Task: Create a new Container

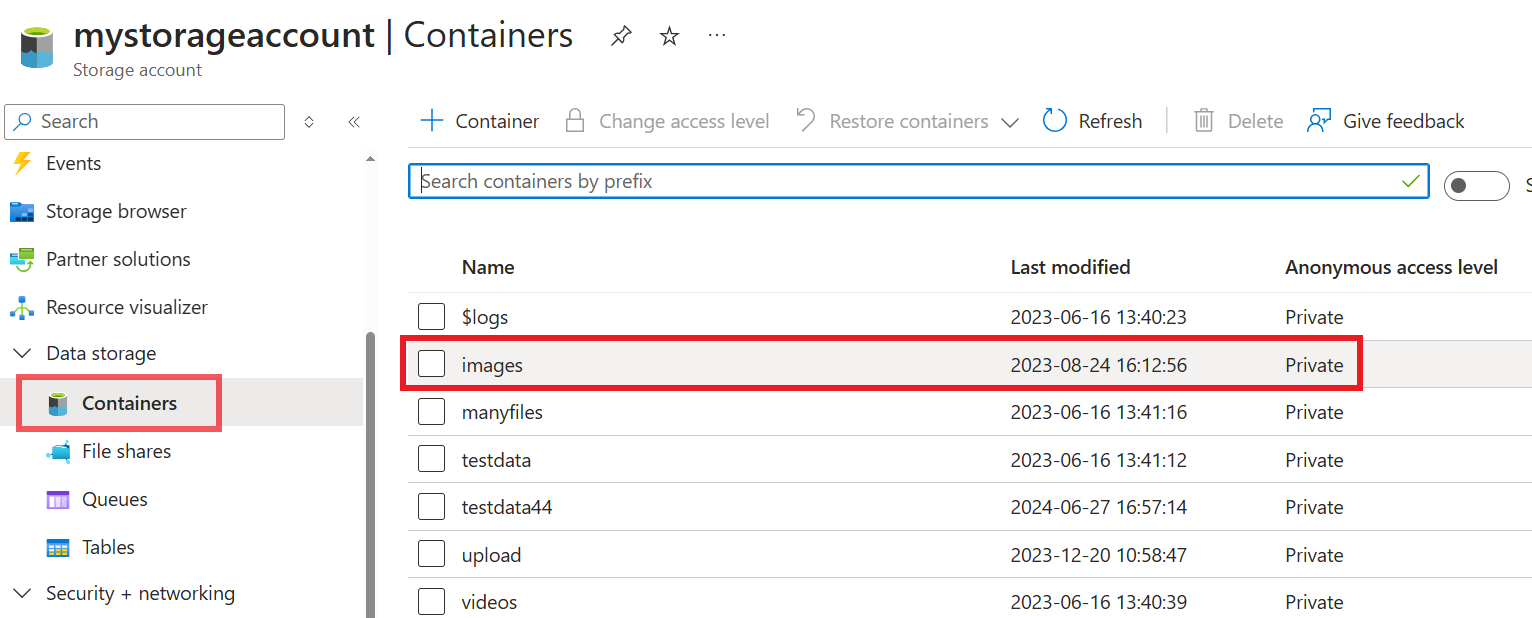Action: pos(479,120)
